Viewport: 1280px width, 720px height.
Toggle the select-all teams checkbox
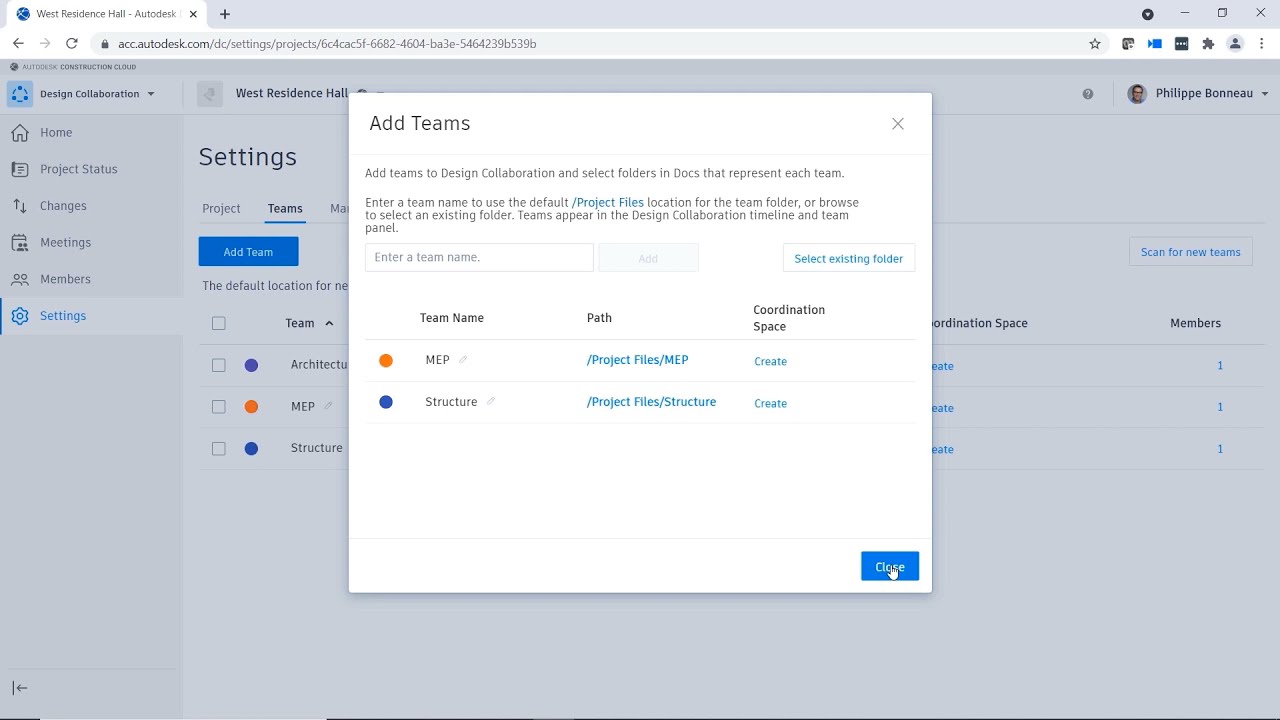(x=219, y=323)
